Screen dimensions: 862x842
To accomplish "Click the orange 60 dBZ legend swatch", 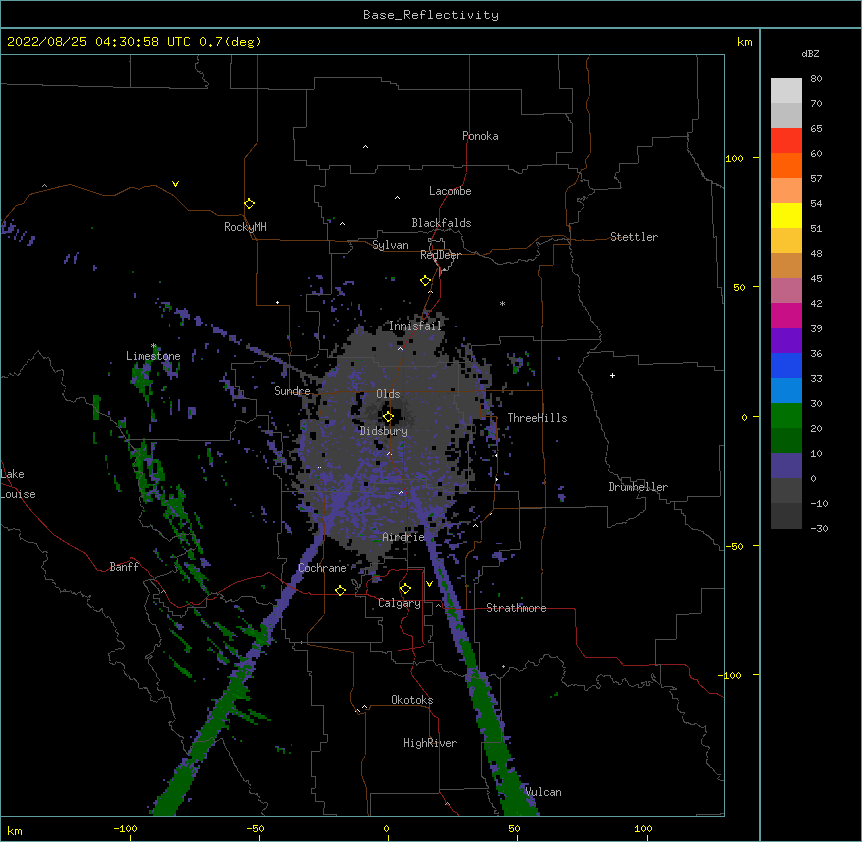I will coord(786,165).
